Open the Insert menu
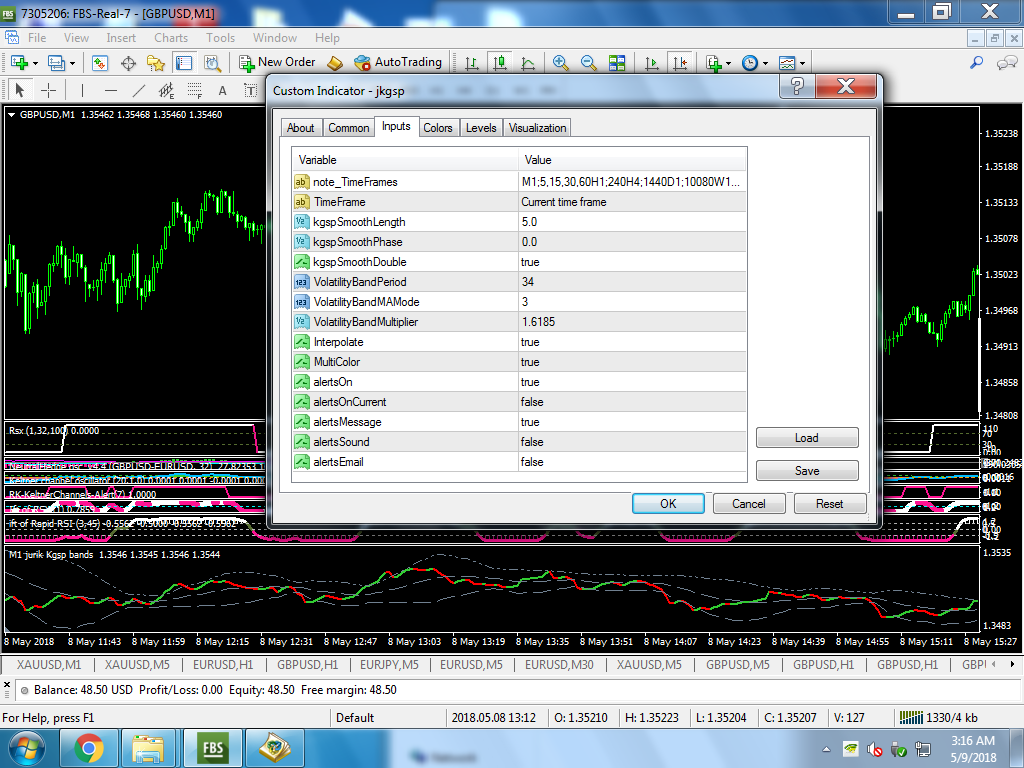Image resolution: width=1024 pixels, height=768 pixels. point(121,38)
